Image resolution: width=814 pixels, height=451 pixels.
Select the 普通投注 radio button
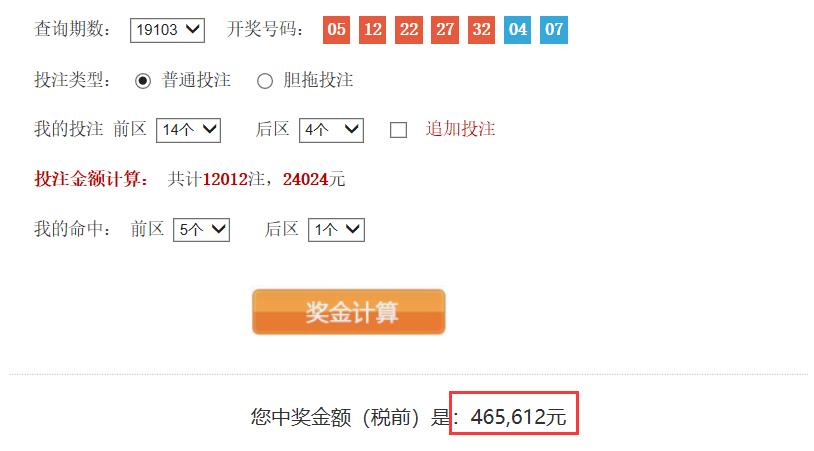(143, 81)
